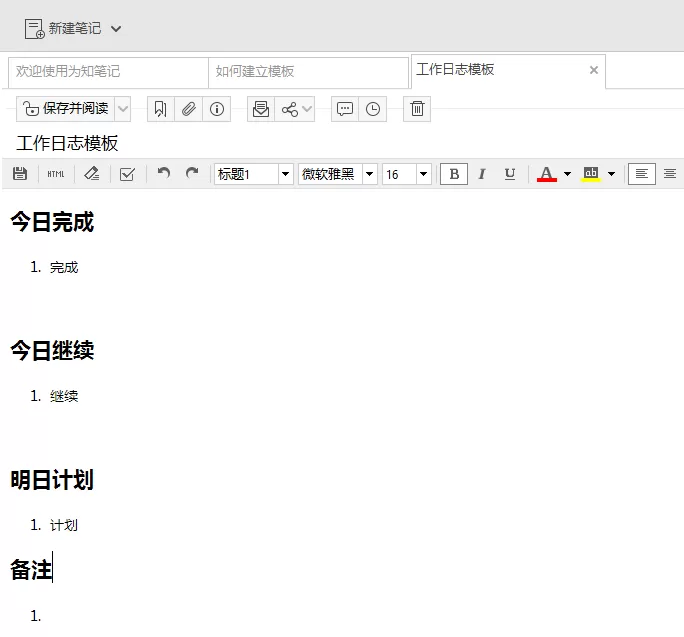This screenshot has width=684, height=637.
Task: Click the 标题1 paragraph style box
Action: pos(246,174)
